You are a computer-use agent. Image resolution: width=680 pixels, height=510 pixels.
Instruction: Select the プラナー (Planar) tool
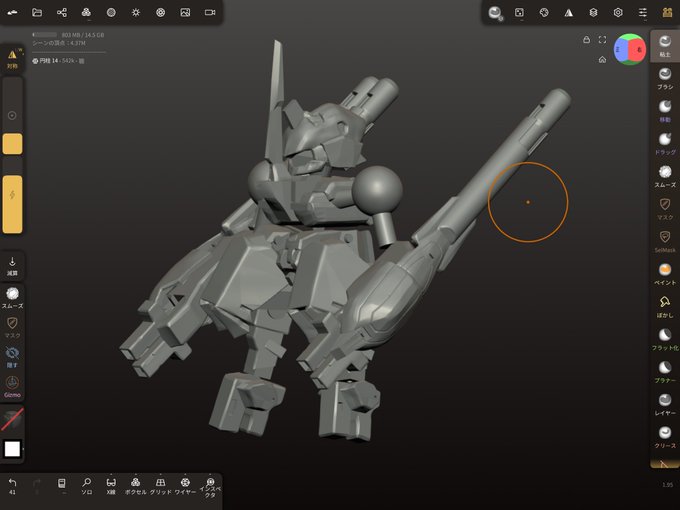pyautogui.click(x=665, y=372)
